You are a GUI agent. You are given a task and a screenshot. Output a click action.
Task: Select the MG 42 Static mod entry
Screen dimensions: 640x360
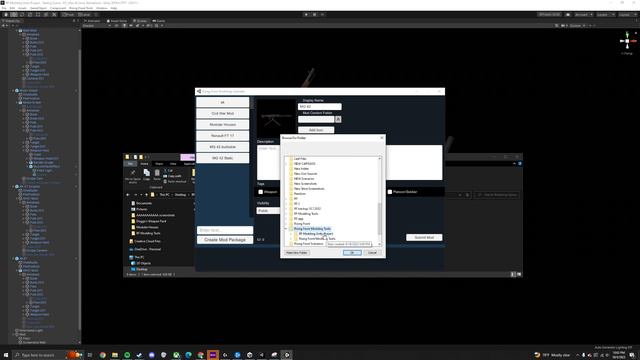[x=222, y=158]
